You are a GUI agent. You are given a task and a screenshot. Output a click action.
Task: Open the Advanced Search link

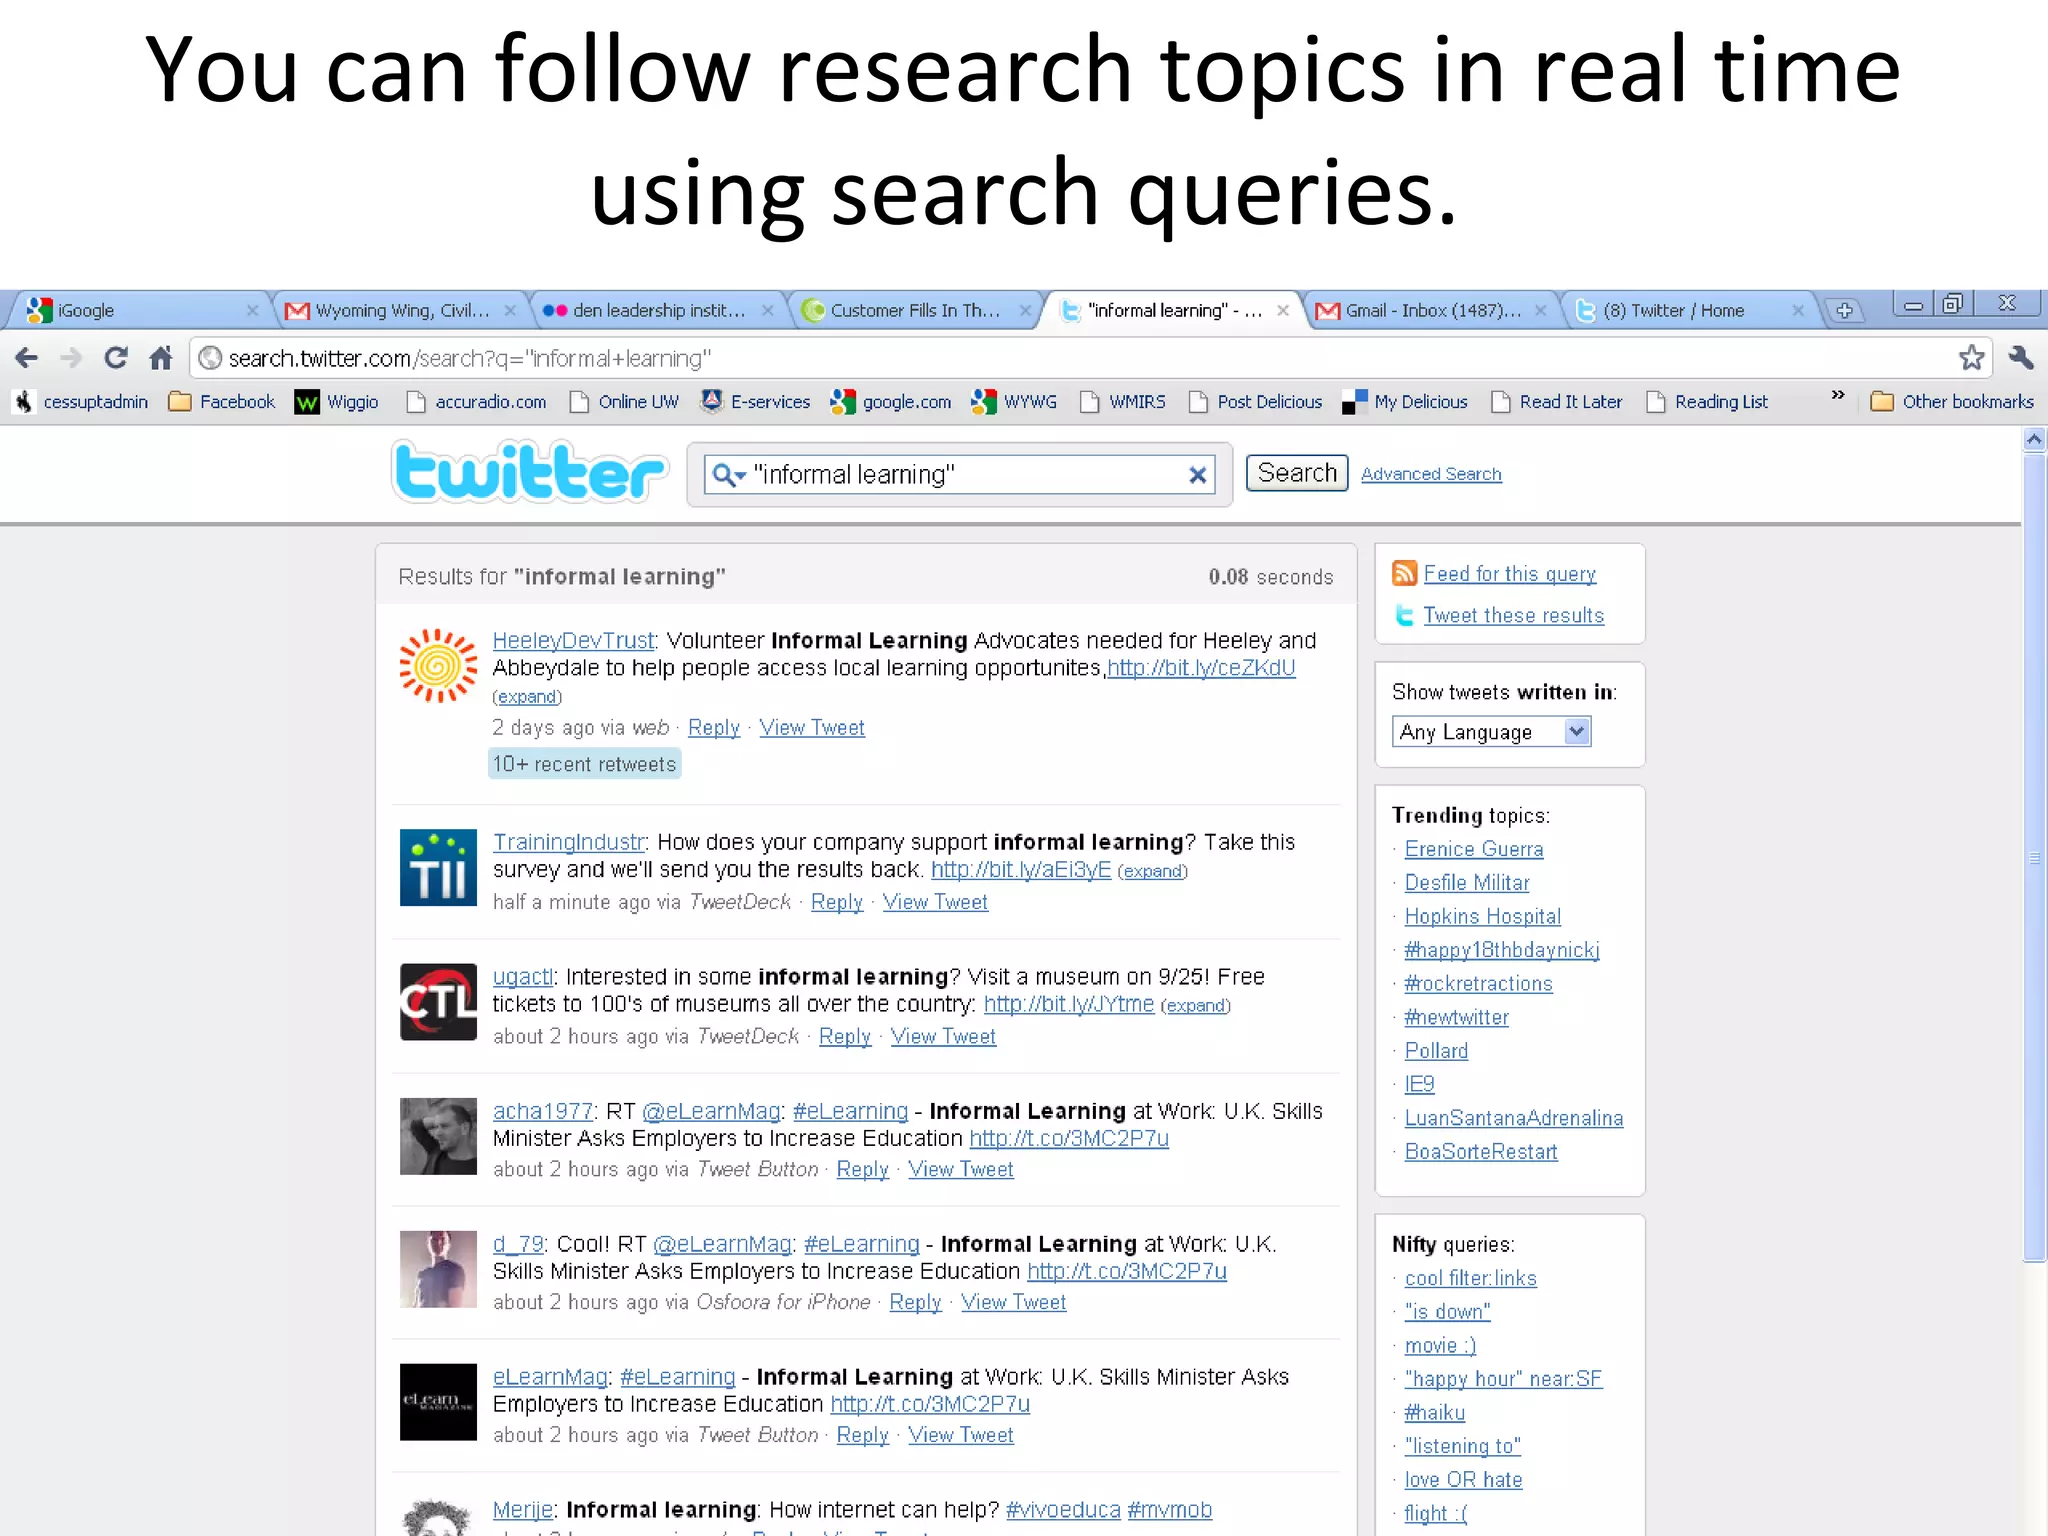coord(1431,474)
